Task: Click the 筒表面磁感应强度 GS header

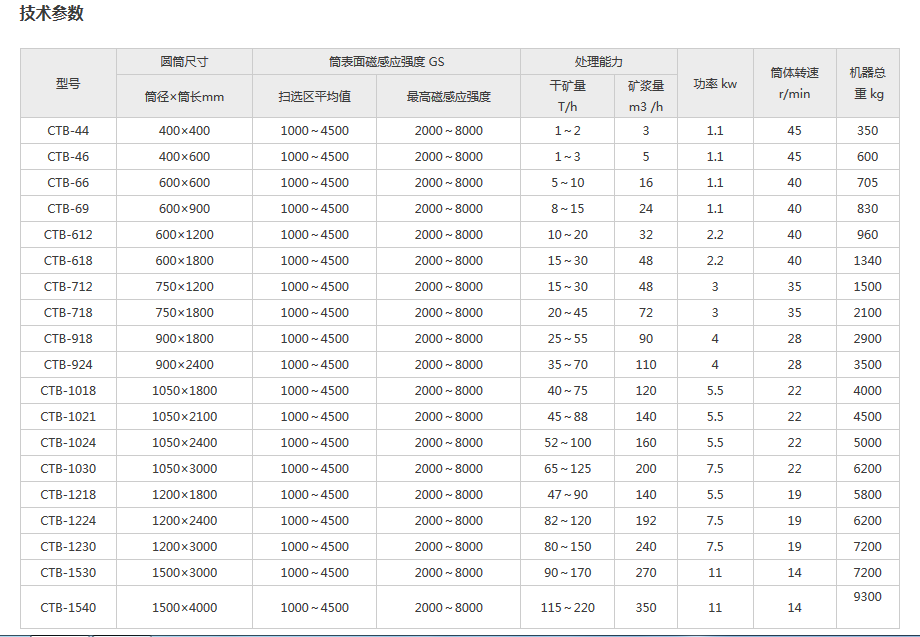Action: click(x=389, y=59)
